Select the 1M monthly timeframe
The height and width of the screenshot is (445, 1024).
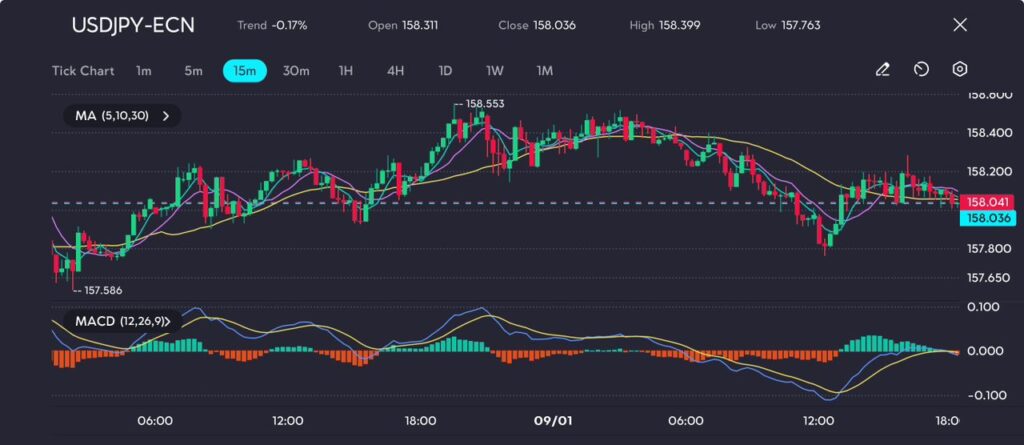(545, 71)
